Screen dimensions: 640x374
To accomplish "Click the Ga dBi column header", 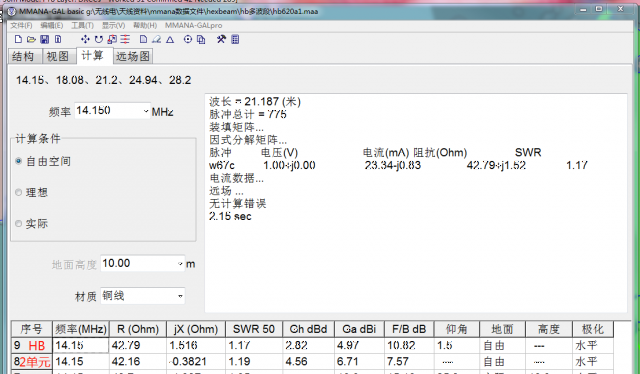I will (359, 329).
